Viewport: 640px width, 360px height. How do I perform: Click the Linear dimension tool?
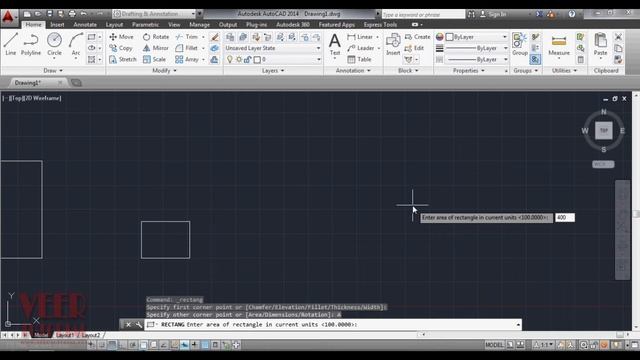click(360, 37)
